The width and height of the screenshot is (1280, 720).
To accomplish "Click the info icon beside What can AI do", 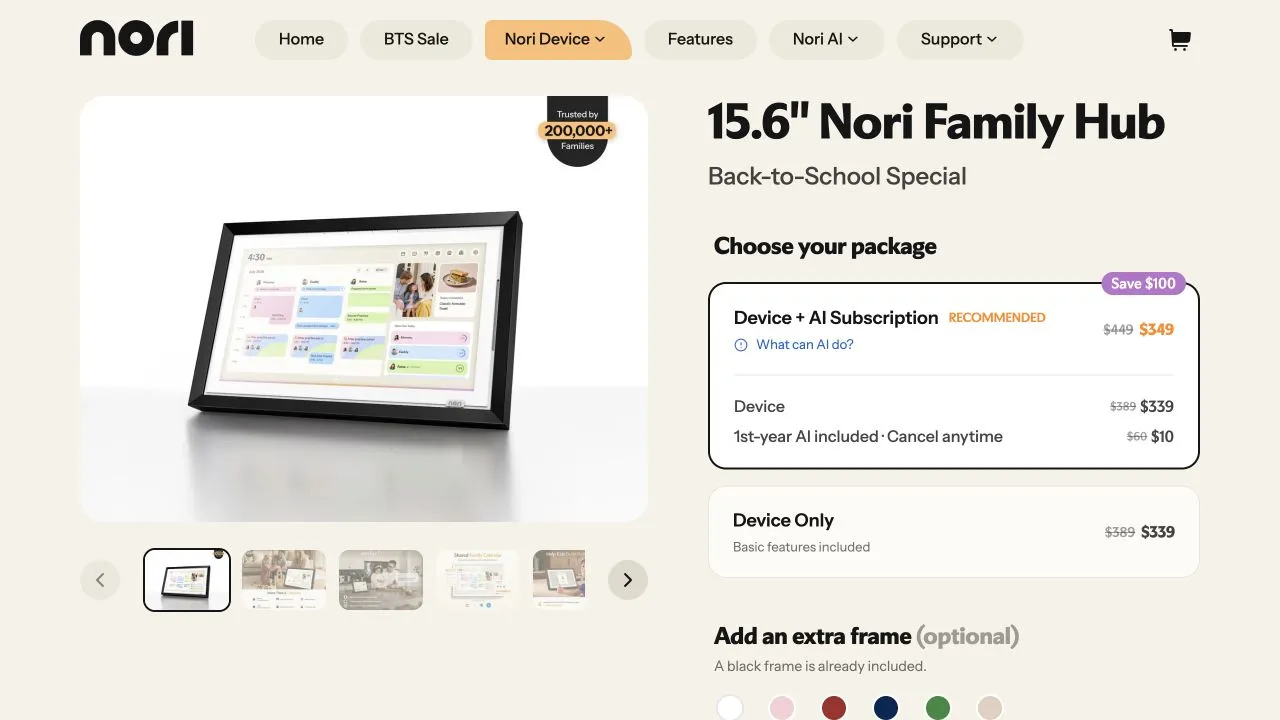I will click(x=741, y=345).
